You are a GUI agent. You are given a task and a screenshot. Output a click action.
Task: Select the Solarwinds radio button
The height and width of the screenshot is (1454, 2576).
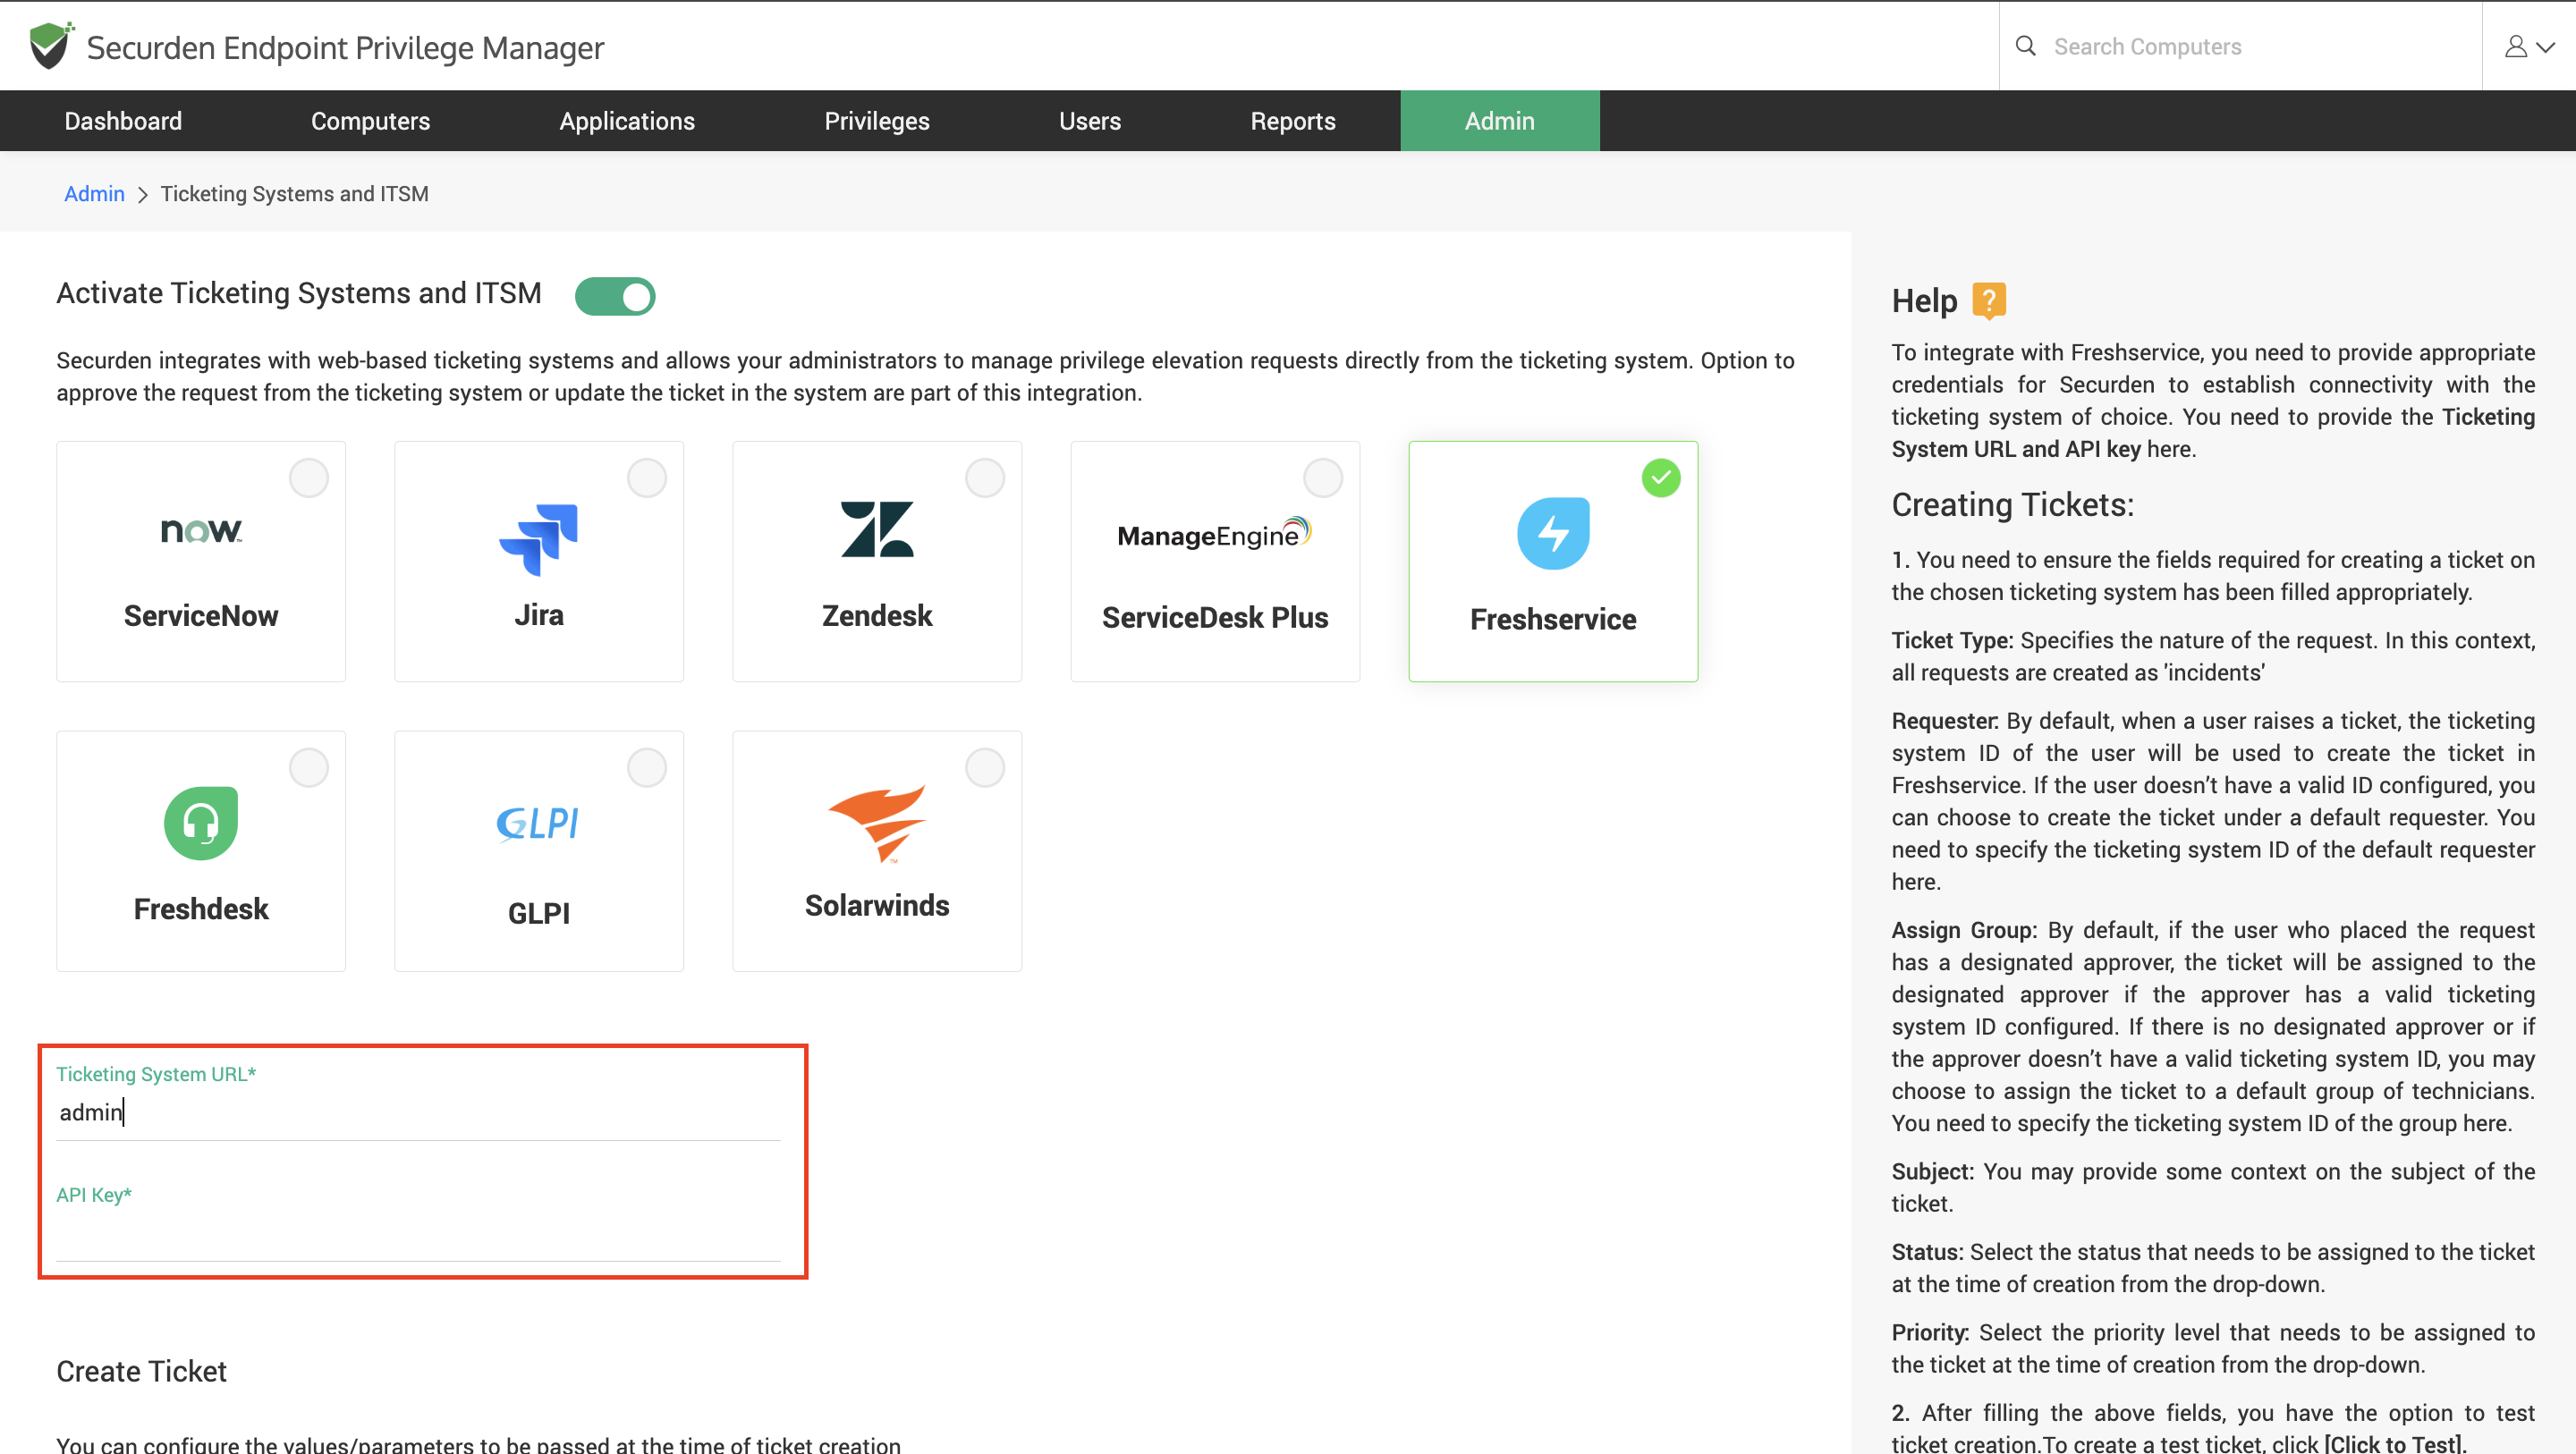tap(984, 768)
